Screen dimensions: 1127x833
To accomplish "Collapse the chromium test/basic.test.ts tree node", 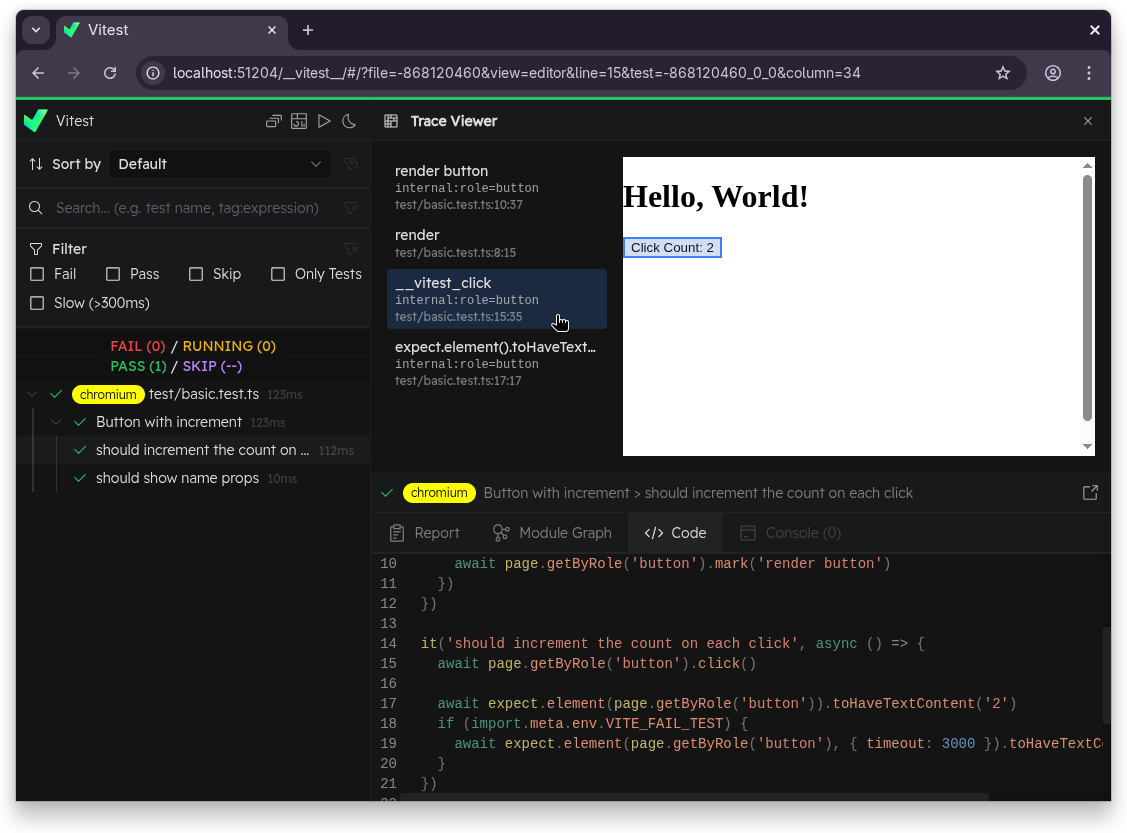I will 30,394.
